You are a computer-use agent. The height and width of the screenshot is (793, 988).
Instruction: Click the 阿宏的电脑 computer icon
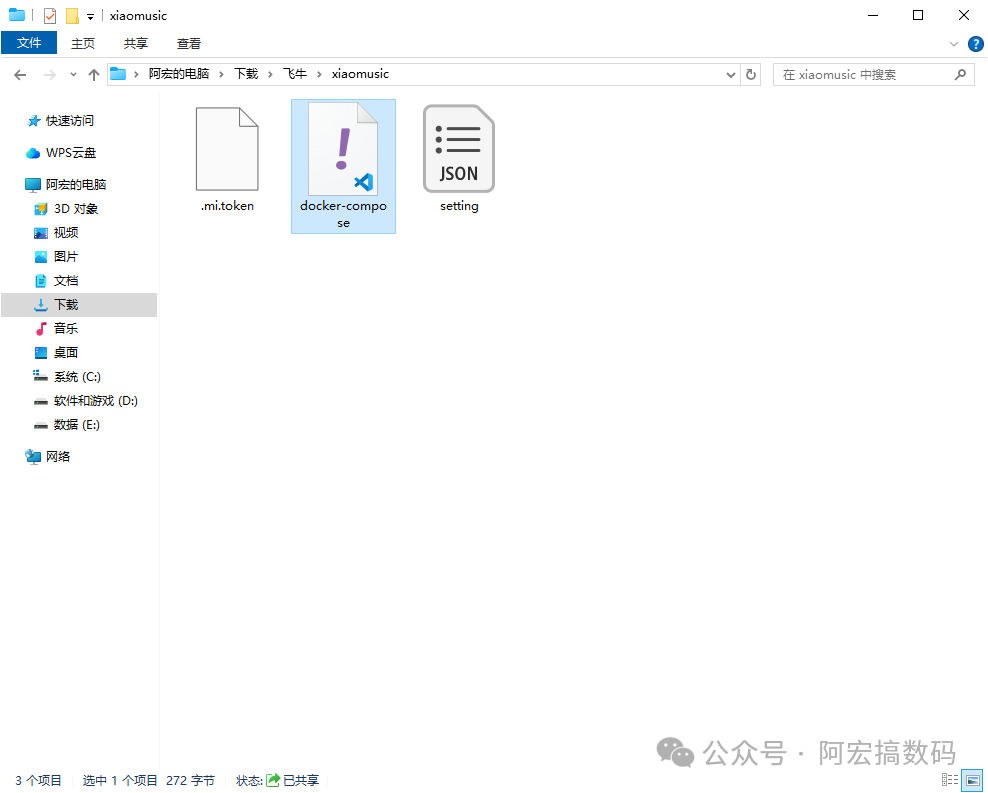(x=33, y=185)
